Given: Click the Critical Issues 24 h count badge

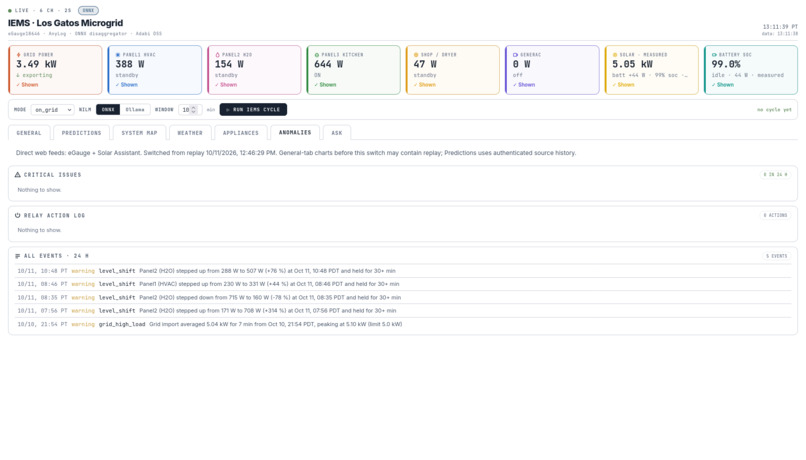Looking at the screenshot, I should pyautogui.click(x=775, y=175).
